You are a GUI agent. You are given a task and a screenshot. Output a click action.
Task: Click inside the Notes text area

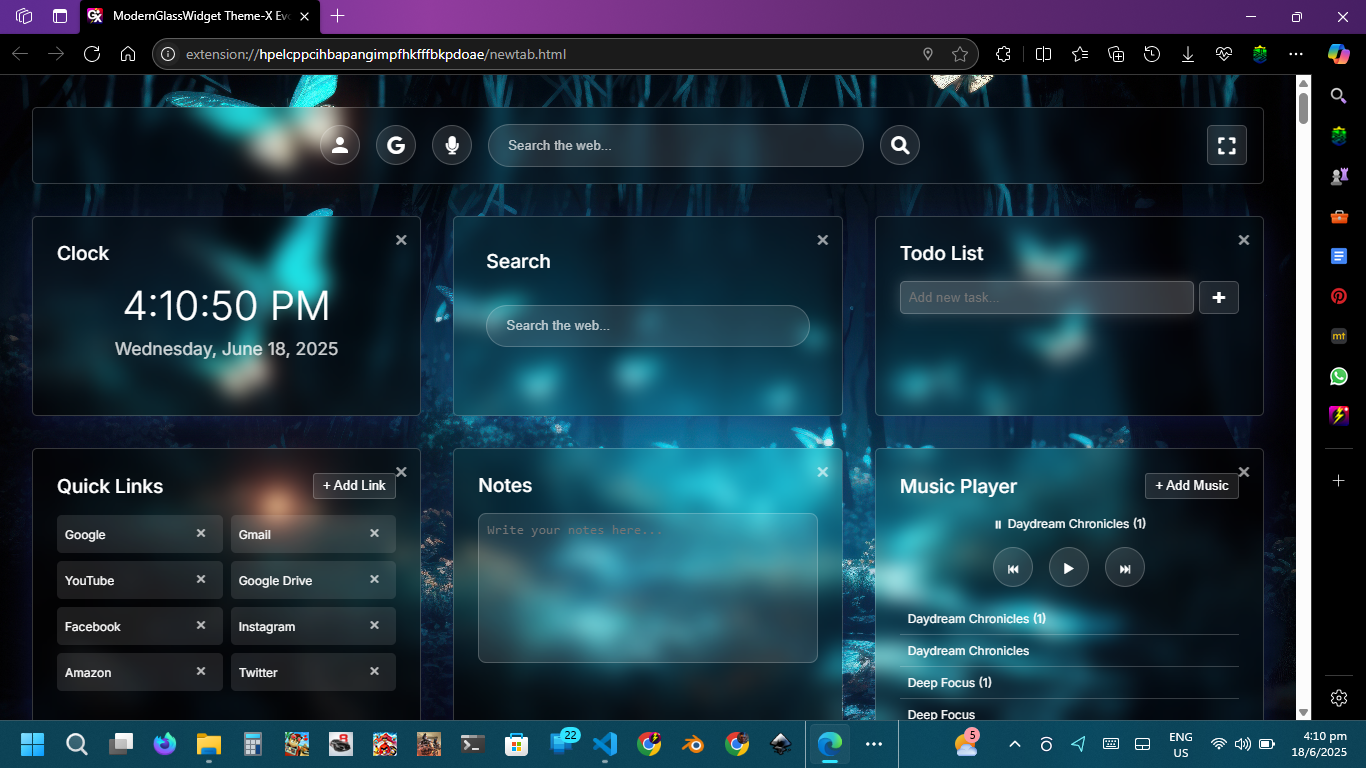coord(647,588)
